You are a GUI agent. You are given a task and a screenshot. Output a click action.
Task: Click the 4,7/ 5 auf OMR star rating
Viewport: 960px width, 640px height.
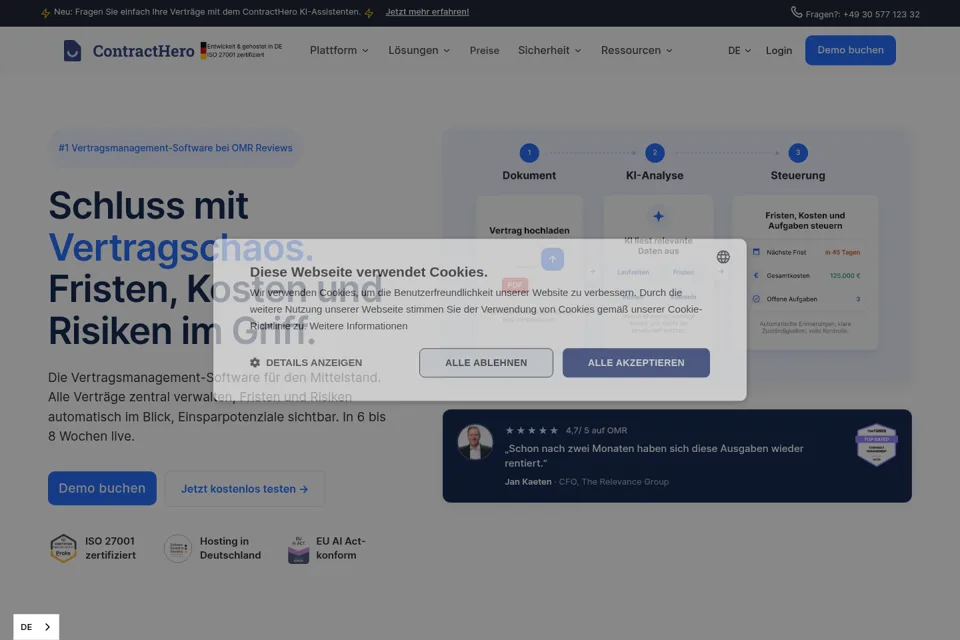(566, 430)
